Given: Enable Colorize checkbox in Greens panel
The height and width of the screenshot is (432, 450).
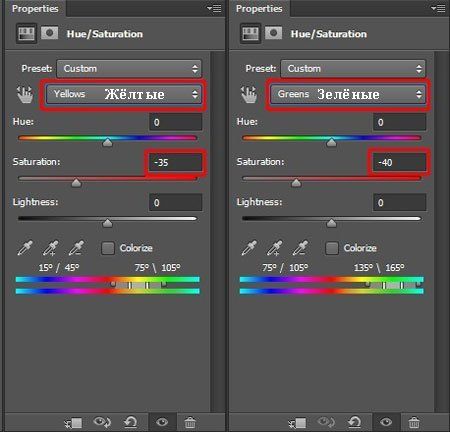Looking at the screenshot, I should (332, 248).
